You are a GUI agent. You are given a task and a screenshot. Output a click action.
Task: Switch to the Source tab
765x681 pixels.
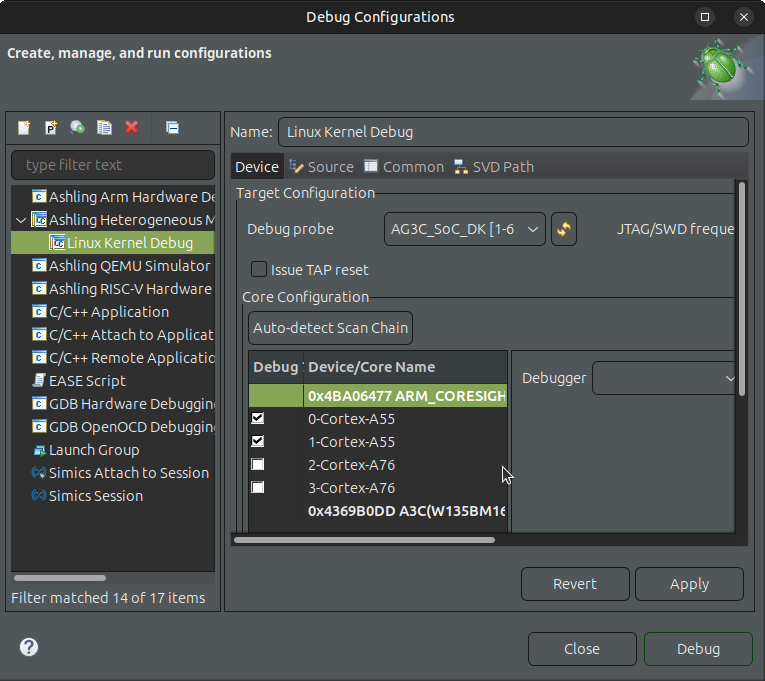[321, 167]
